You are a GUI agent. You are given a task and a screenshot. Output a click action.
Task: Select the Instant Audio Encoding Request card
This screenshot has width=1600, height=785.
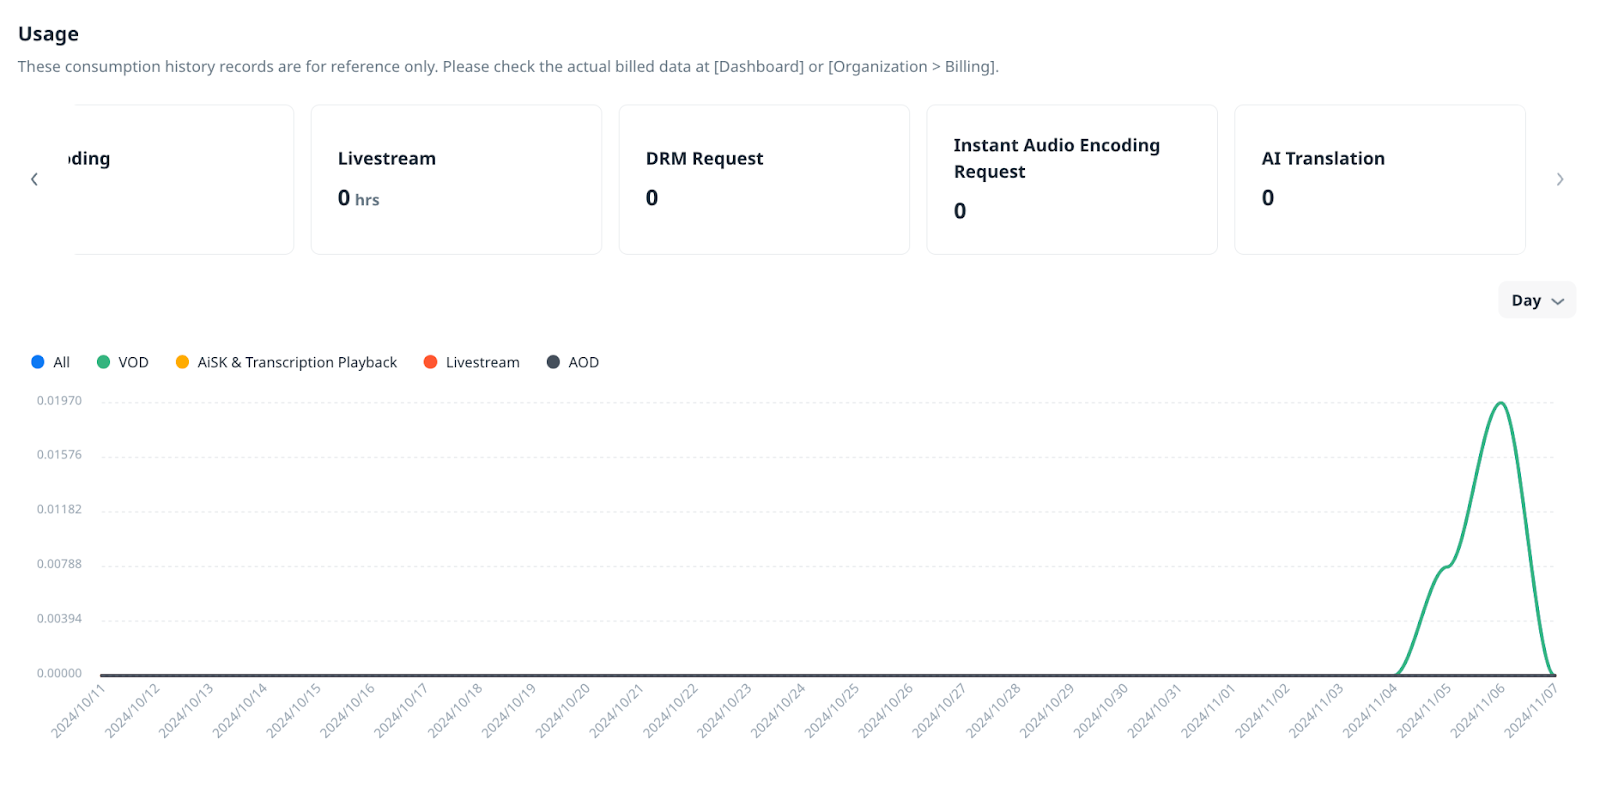click(1072, 180)
